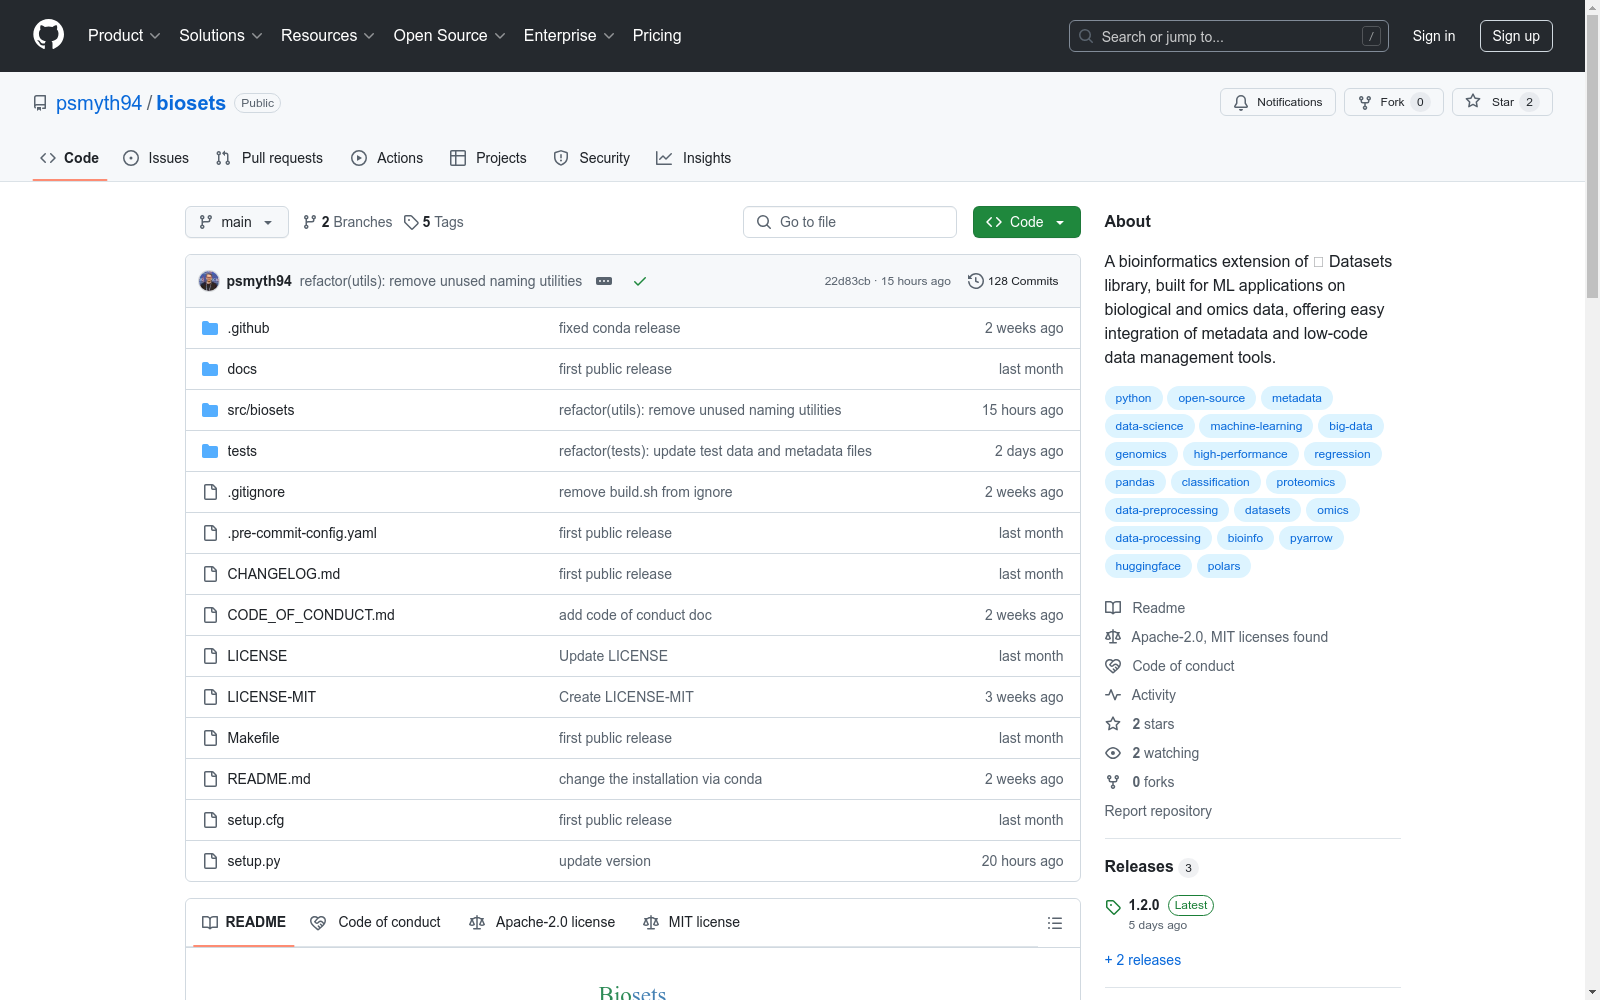Click the Sign up button
This screenshot has height=1000, width=1600.
click(x=1516, y=36)
